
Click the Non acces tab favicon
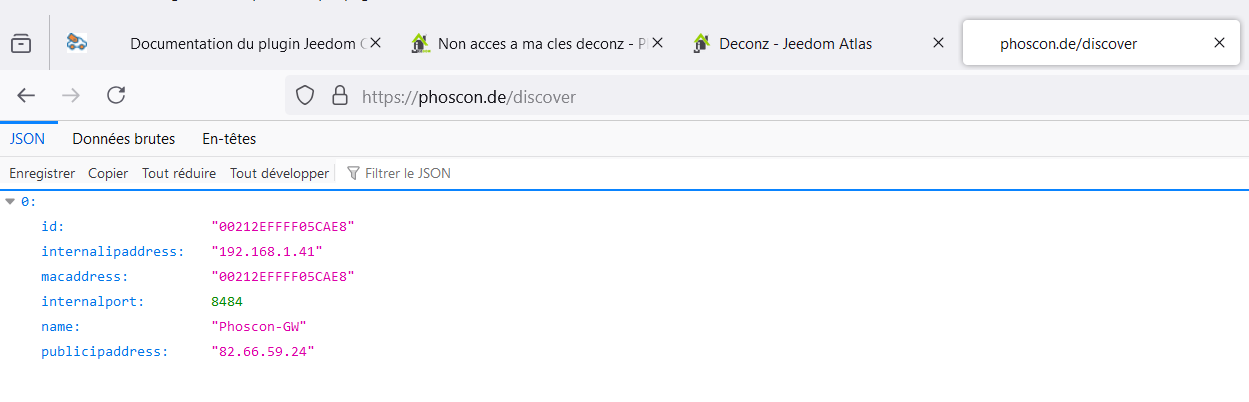(x=421, y=43)
